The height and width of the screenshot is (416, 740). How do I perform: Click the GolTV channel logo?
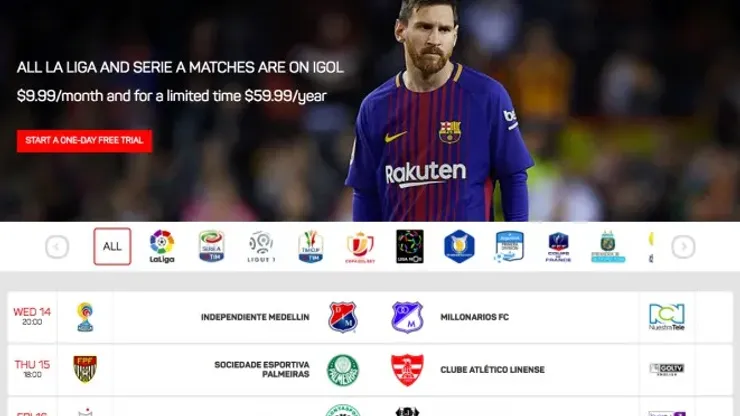[666, 369]
